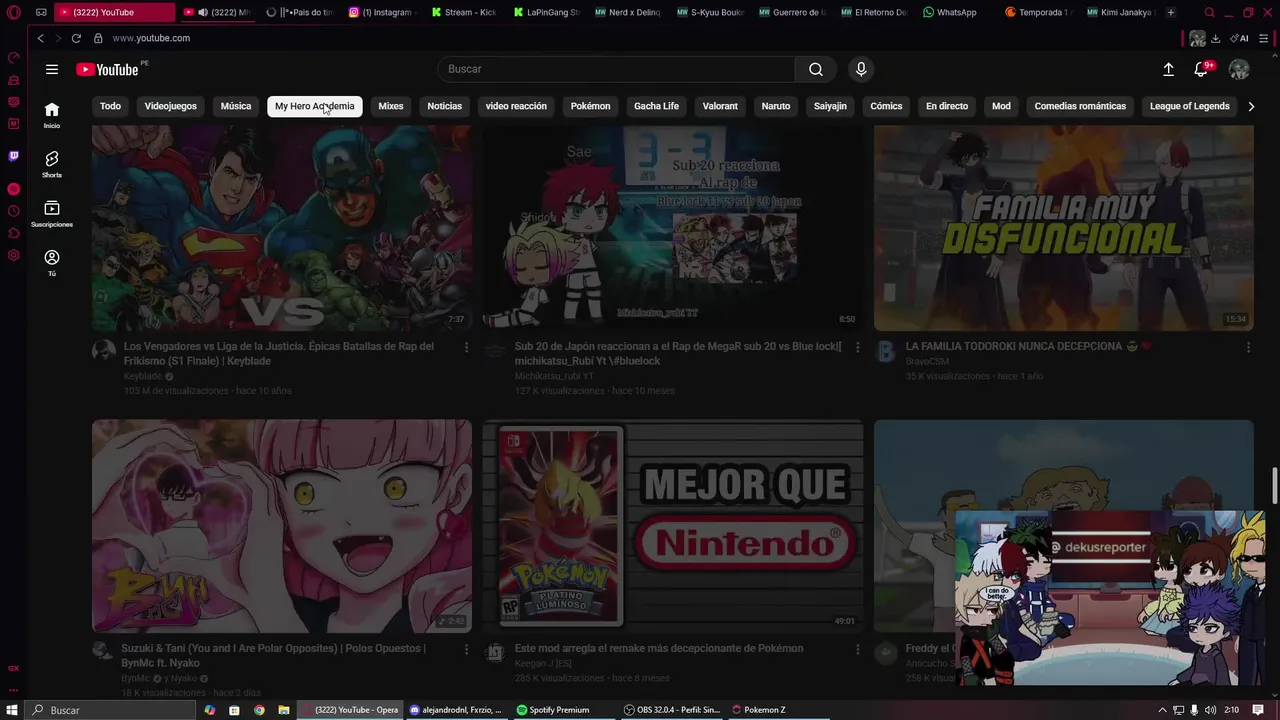This screenshot has width=1280, height=720.
Task: Open Suscripciones in the sidebar
Action: point(52,213)
